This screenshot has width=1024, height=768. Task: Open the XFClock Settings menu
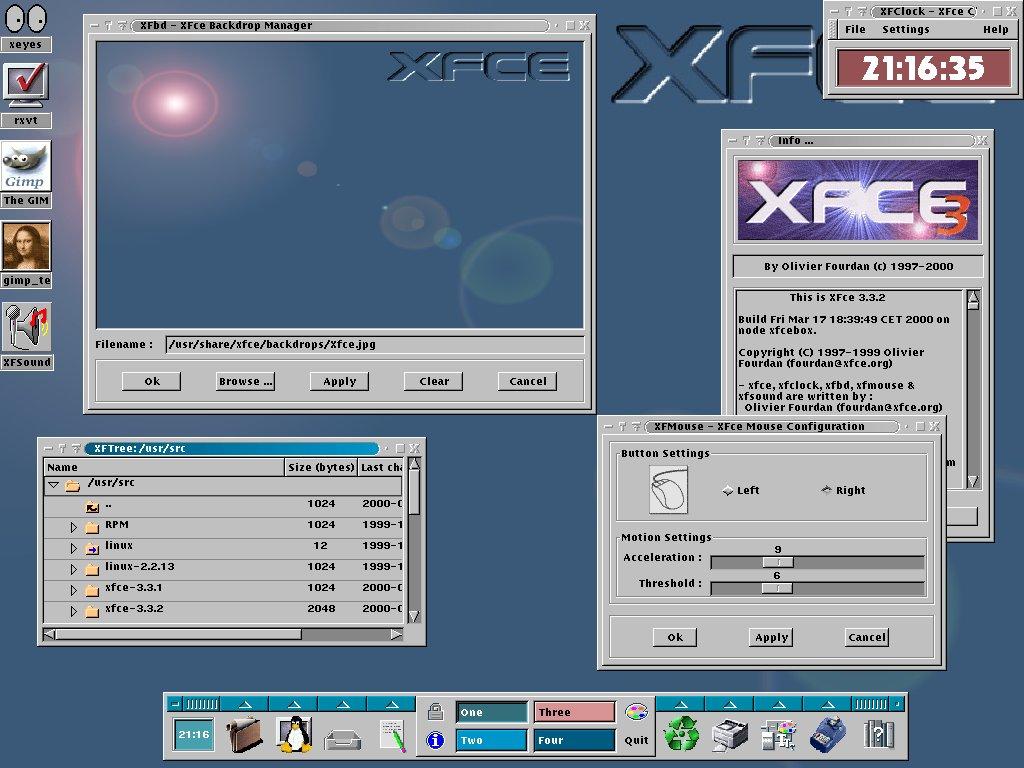pos(905,29)
